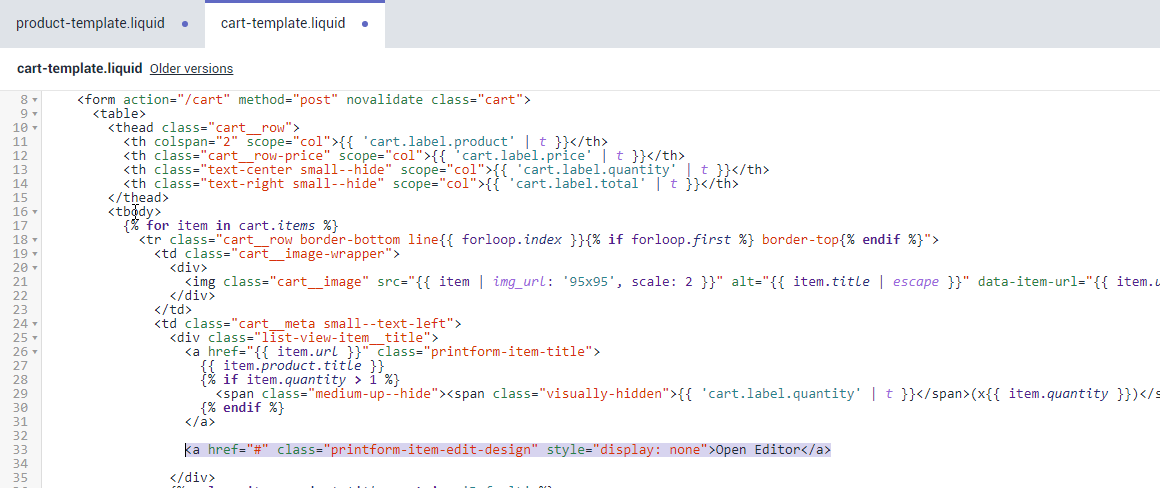Fold the cart__image-wrapper td at line 19
Viewport: 1160px width, 488px height.
(x=36, y=254)
